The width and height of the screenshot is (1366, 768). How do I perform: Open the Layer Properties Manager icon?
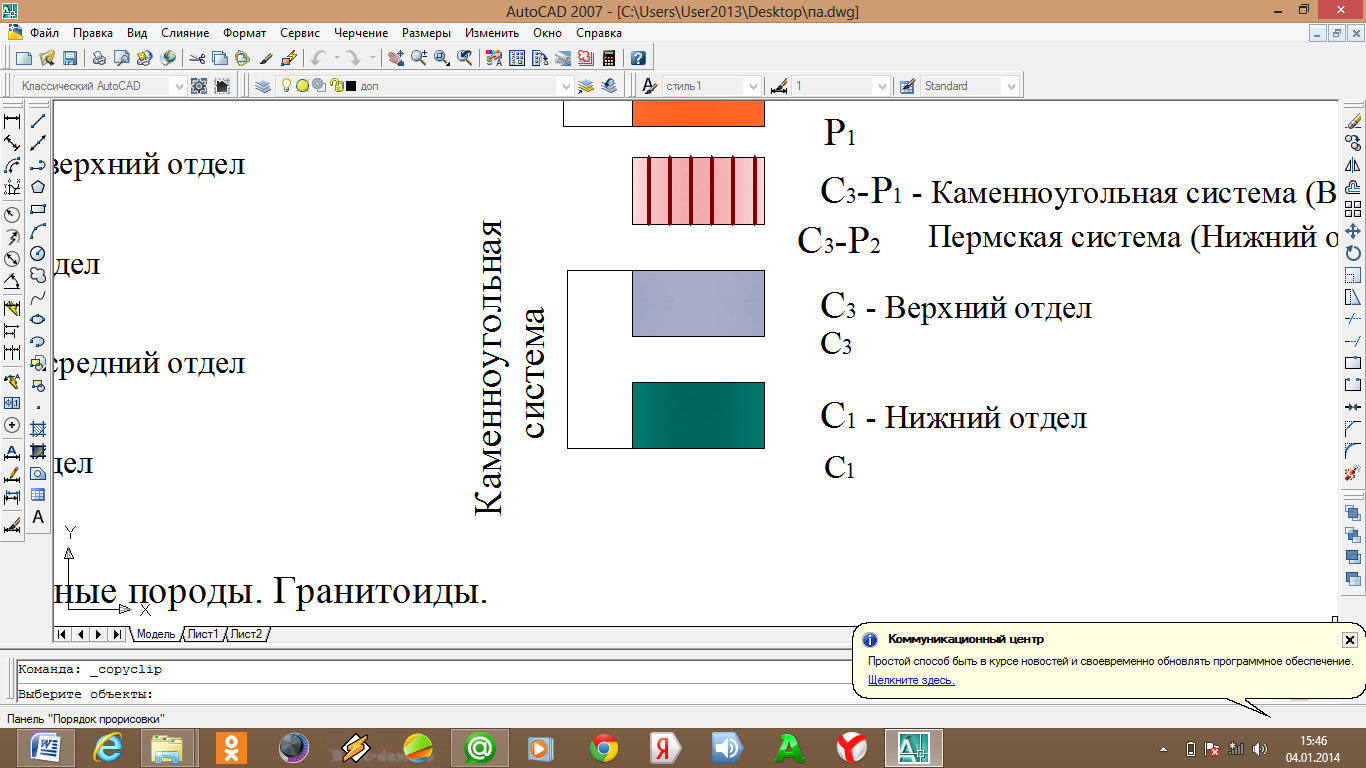pos(263,86)
